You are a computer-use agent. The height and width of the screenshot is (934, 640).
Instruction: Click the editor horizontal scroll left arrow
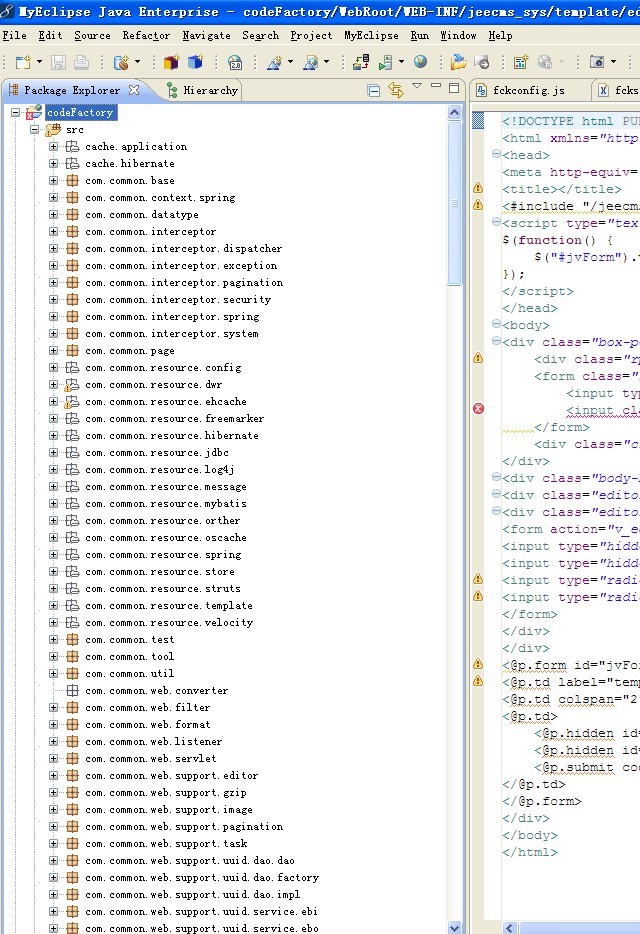coord(509,927)
